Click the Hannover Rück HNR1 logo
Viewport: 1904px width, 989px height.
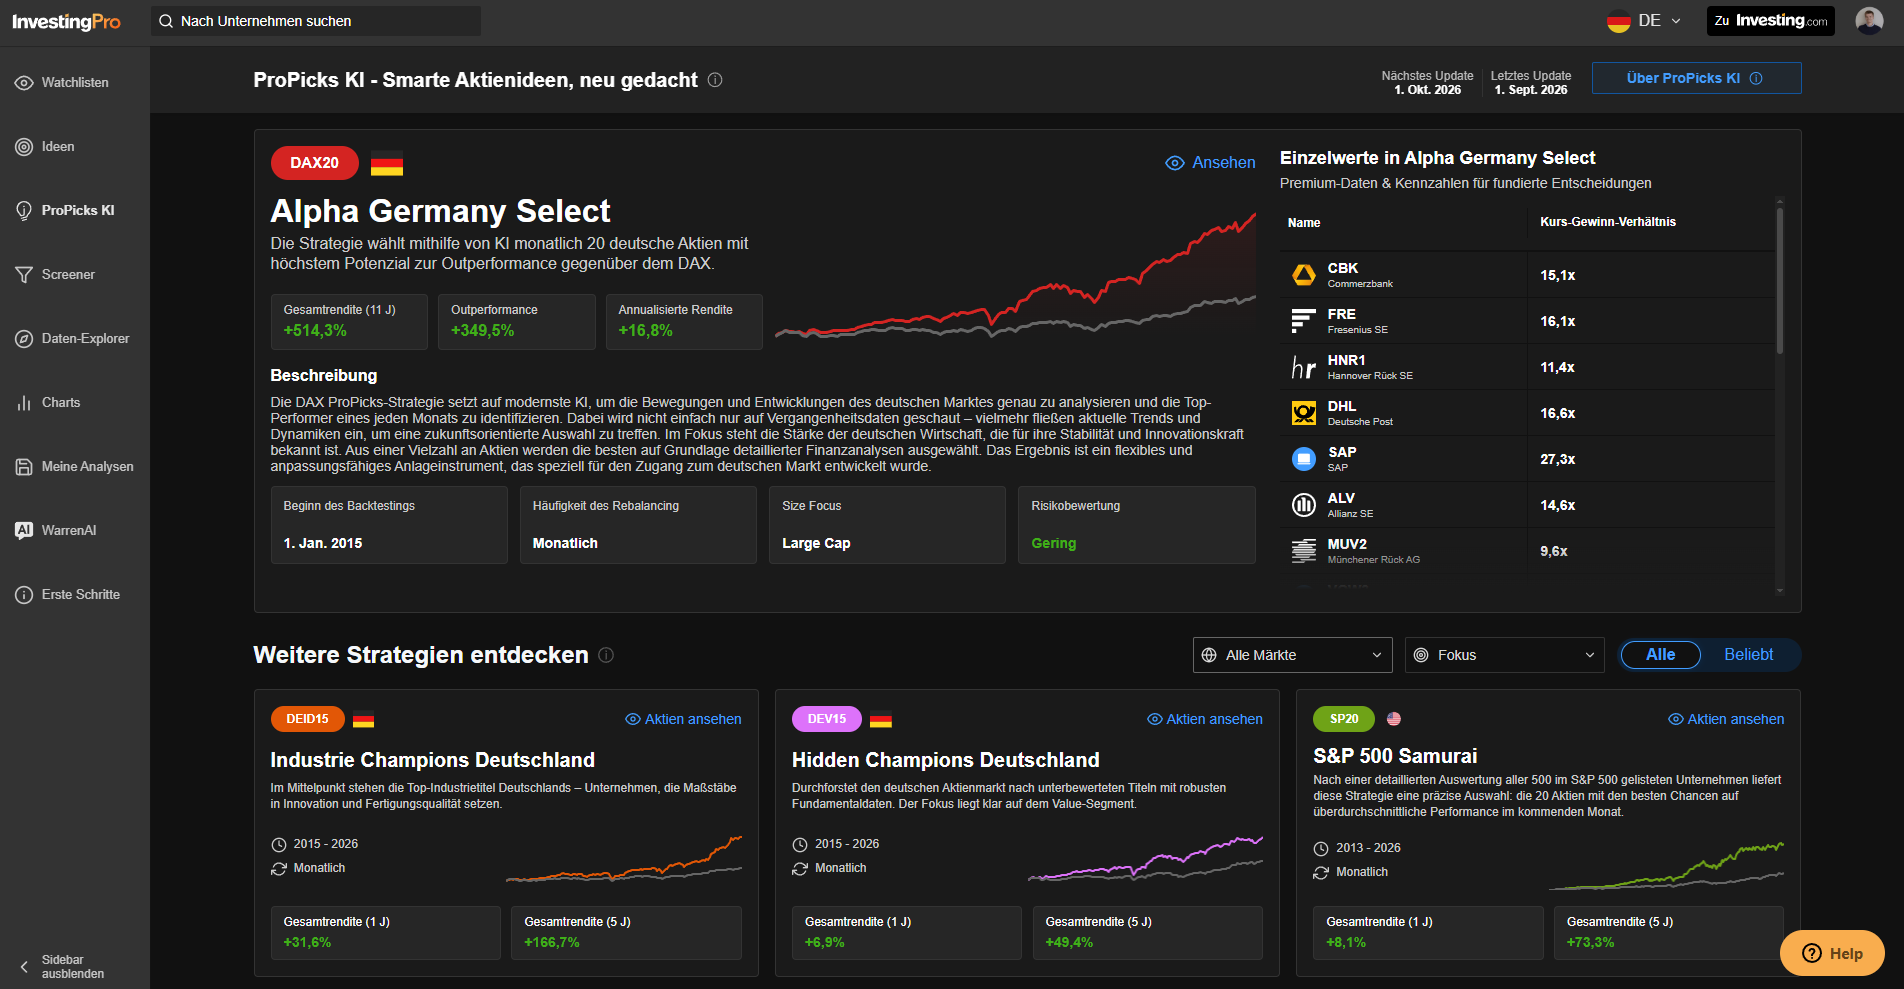pos(1304,367)
